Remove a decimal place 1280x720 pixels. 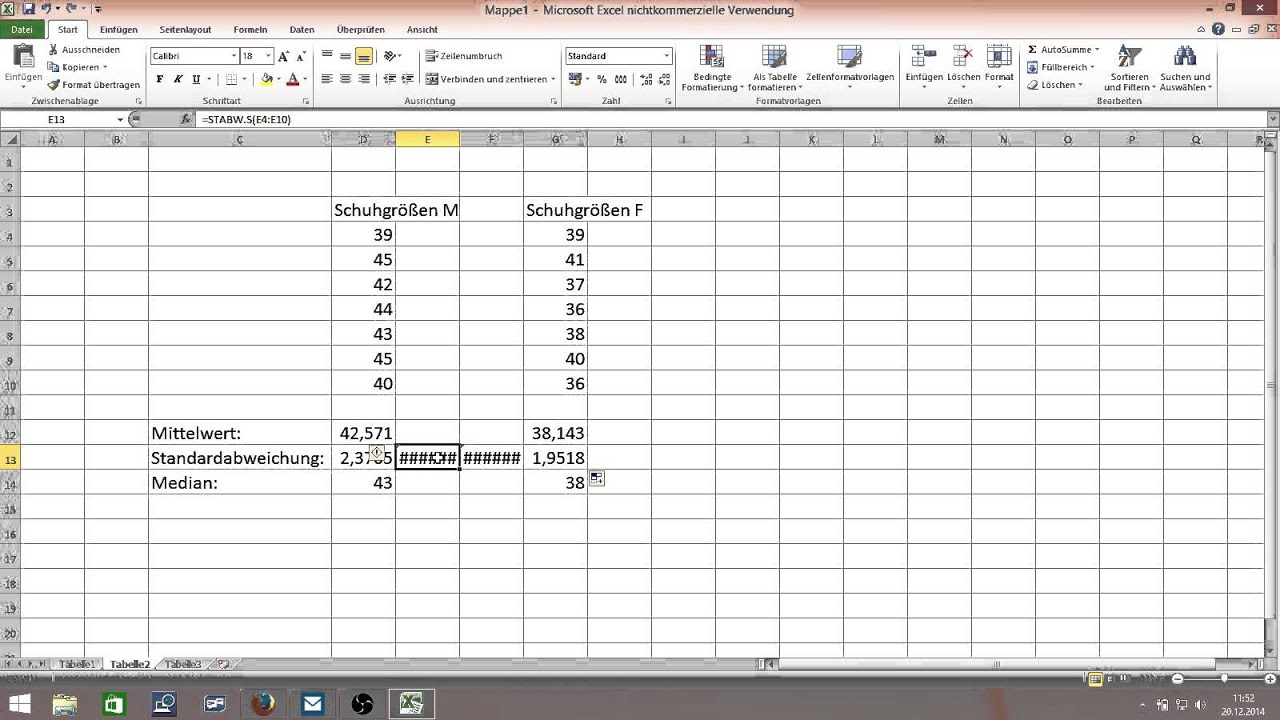tap(663, 79)
